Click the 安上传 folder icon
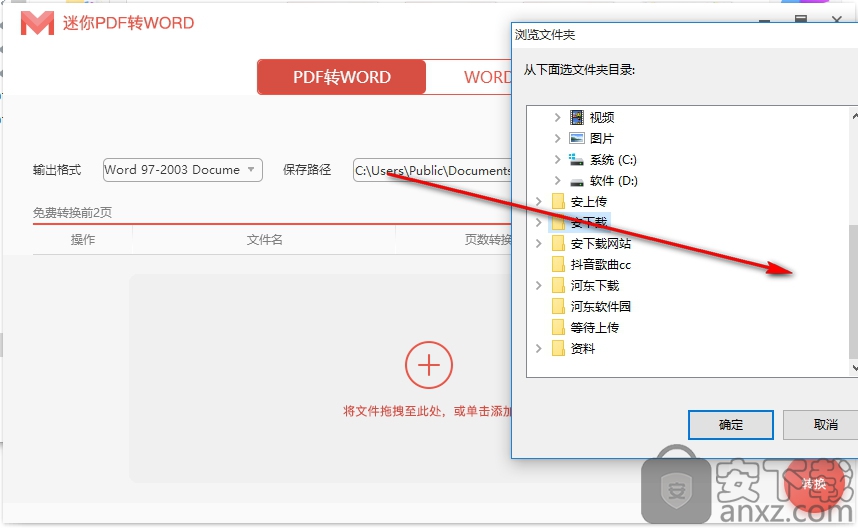Viewport: 858px width, 528px height. click(x=558, y=201)
